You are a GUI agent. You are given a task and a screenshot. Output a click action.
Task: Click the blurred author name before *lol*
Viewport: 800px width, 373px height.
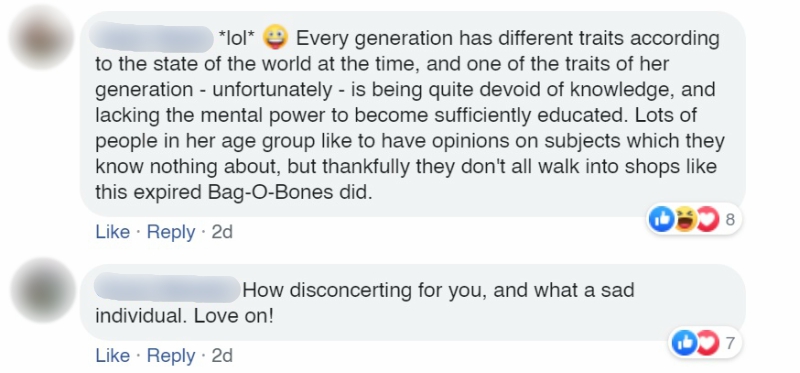tap(152, 39)
